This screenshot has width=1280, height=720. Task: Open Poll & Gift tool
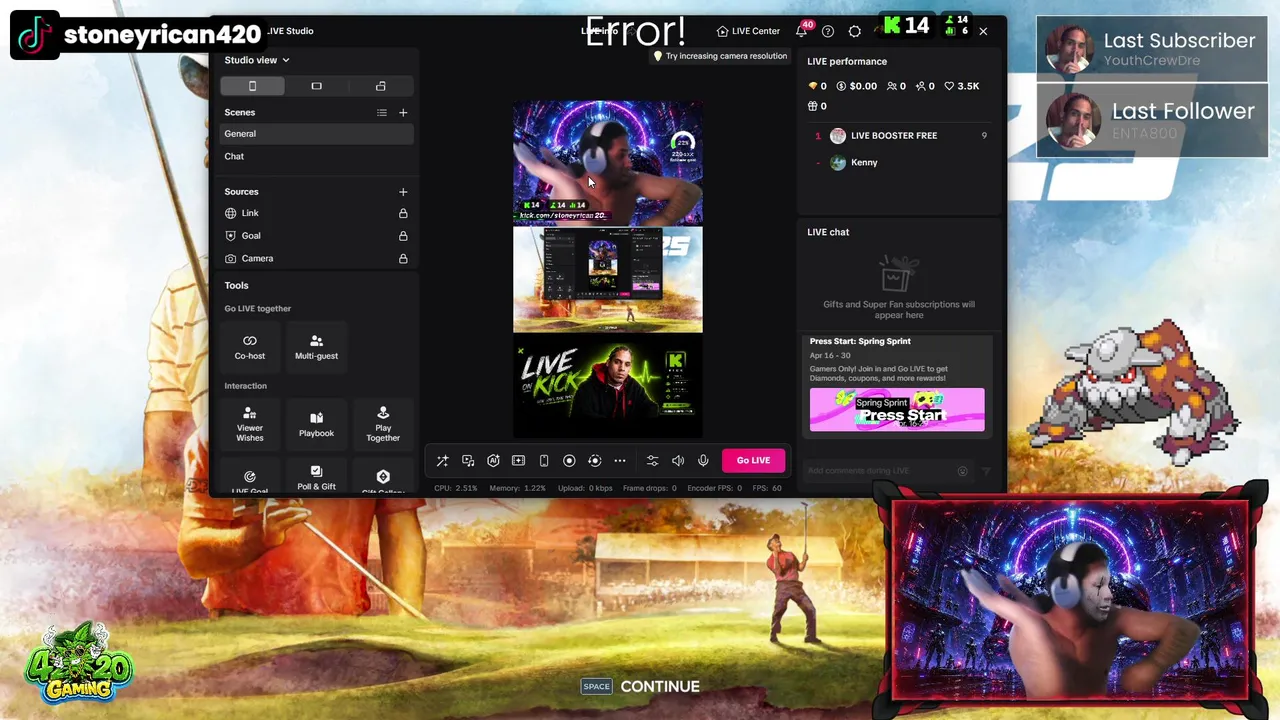coord(316,478)
